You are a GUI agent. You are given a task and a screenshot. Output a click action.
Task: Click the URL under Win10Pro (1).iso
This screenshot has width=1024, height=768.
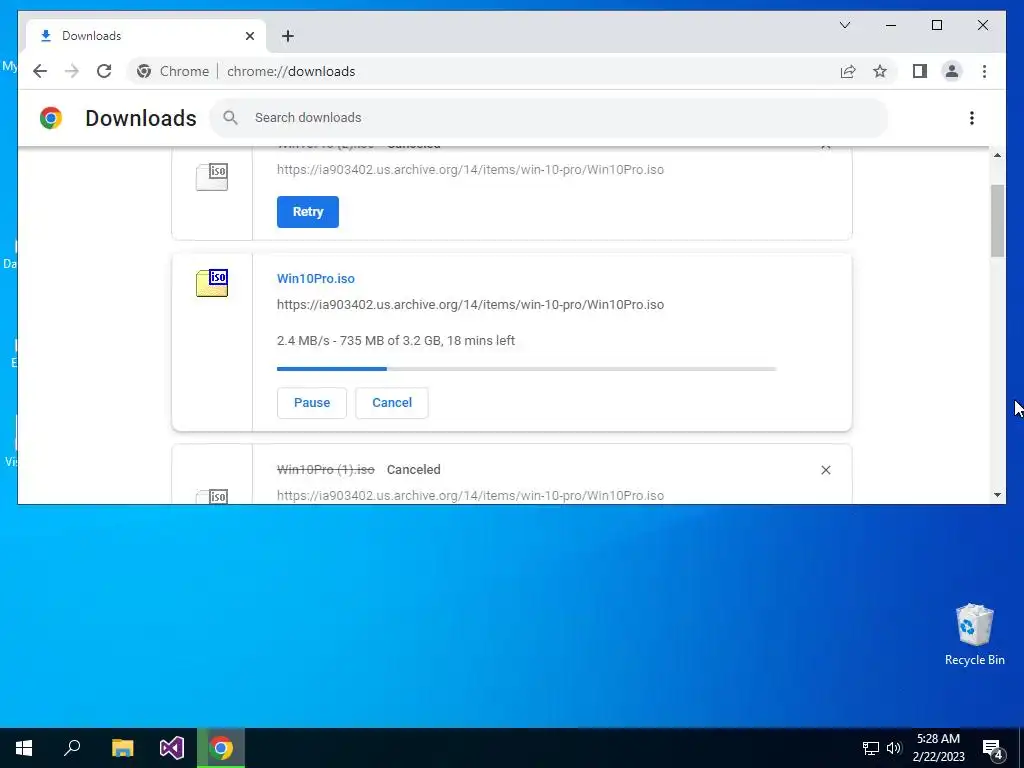point(470,496)
